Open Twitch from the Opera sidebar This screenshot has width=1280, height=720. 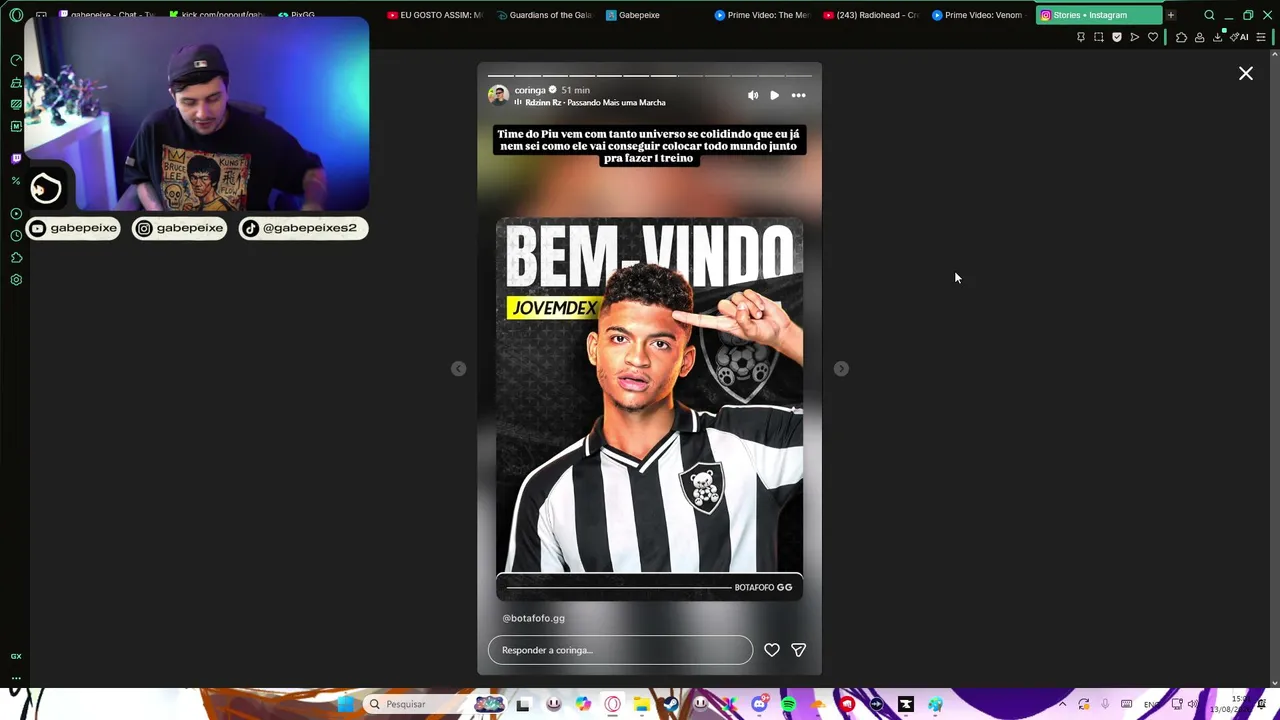tap(16, 158)
